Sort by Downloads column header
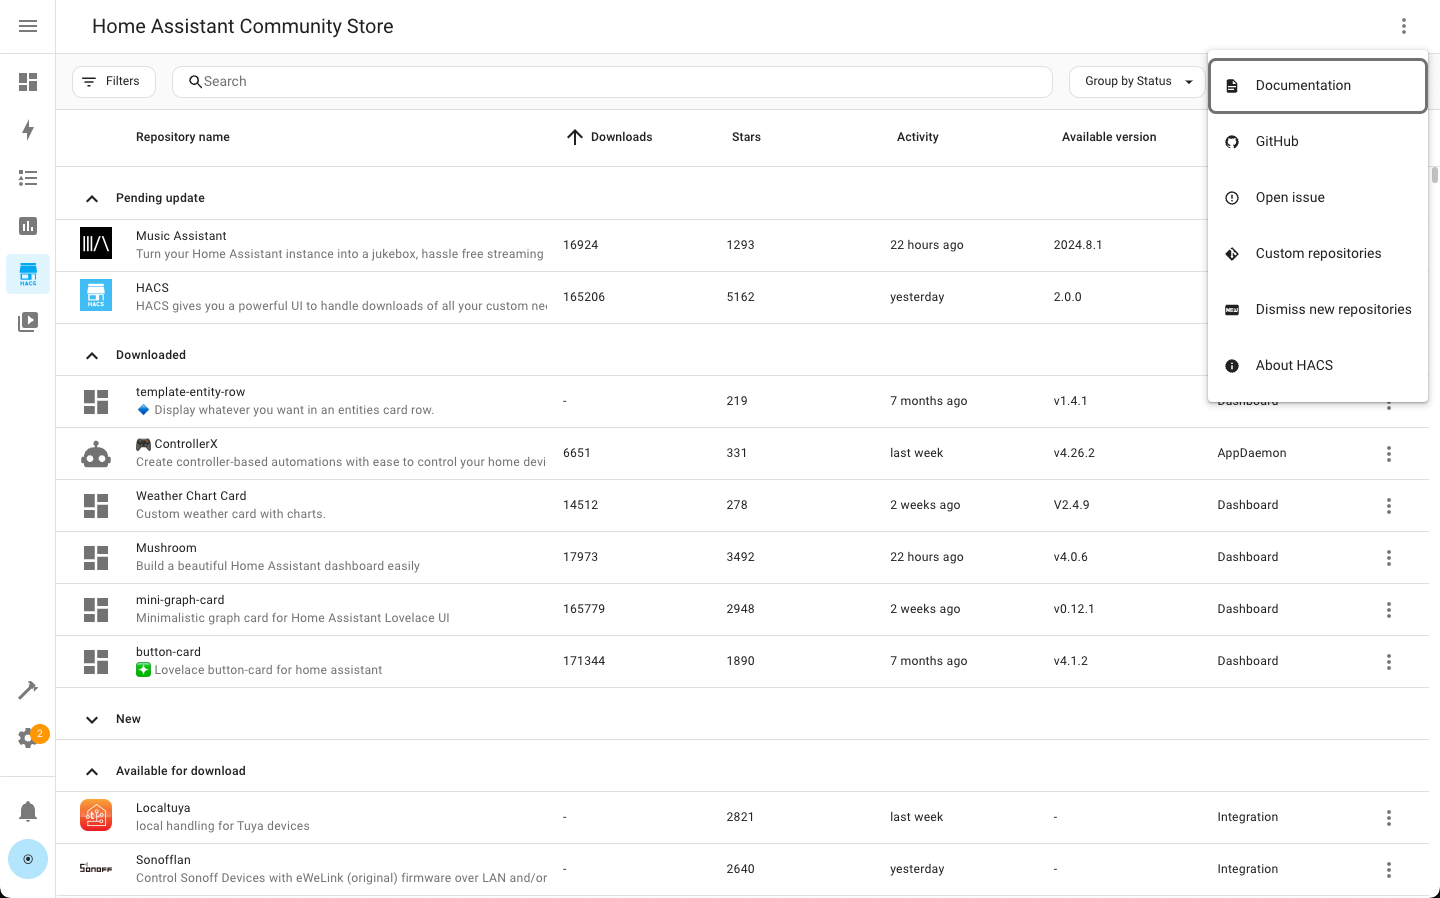The width and height of the screenshot is (1440, 898). point(609,137)
